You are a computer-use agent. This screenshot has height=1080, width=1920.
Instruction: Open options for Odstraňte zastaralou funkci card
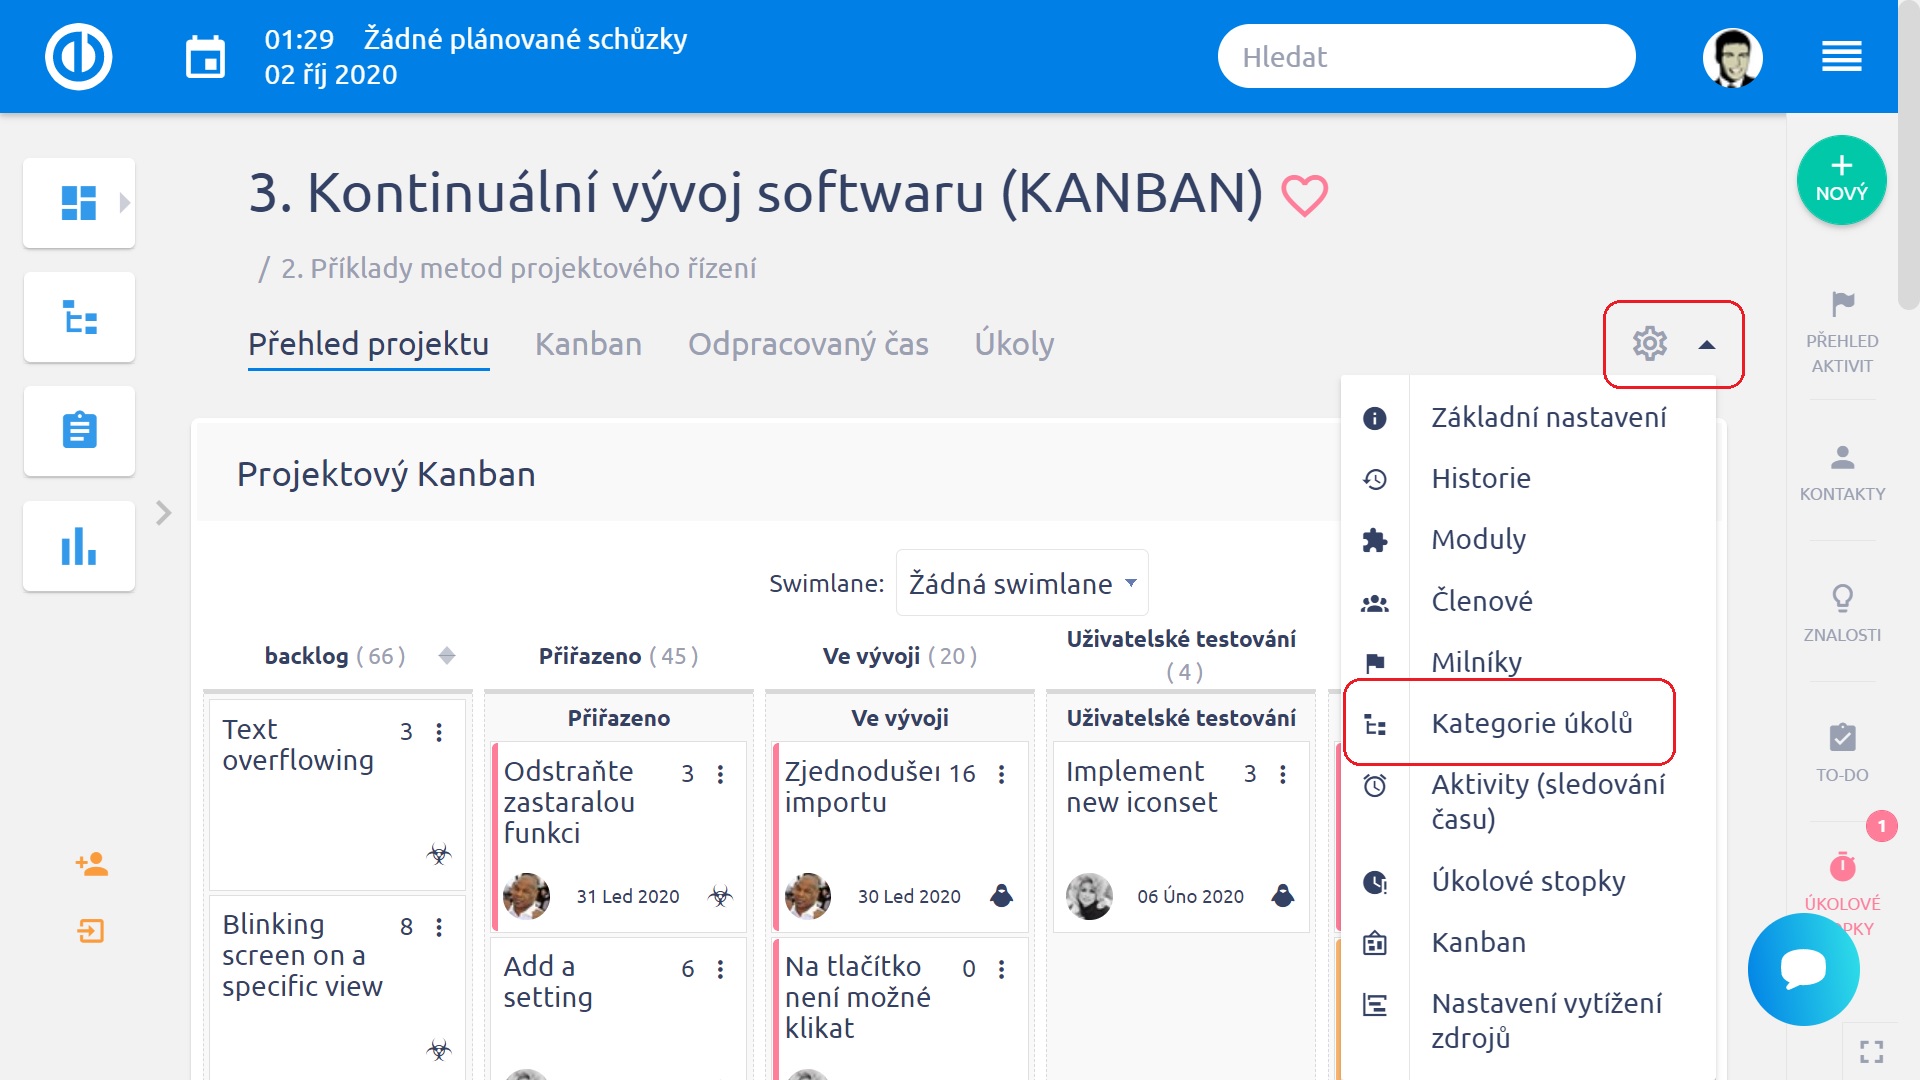coord(720,774)
